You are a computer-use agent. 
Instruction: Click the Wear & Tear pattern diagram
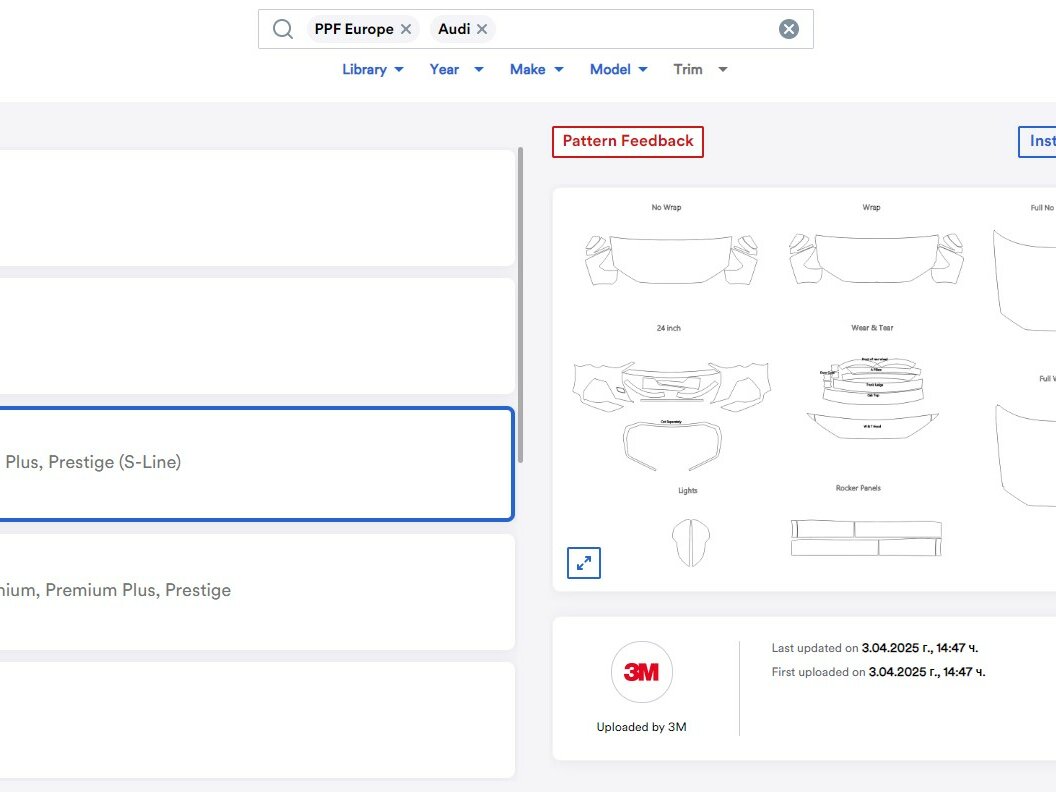click(x=871, y=390)
